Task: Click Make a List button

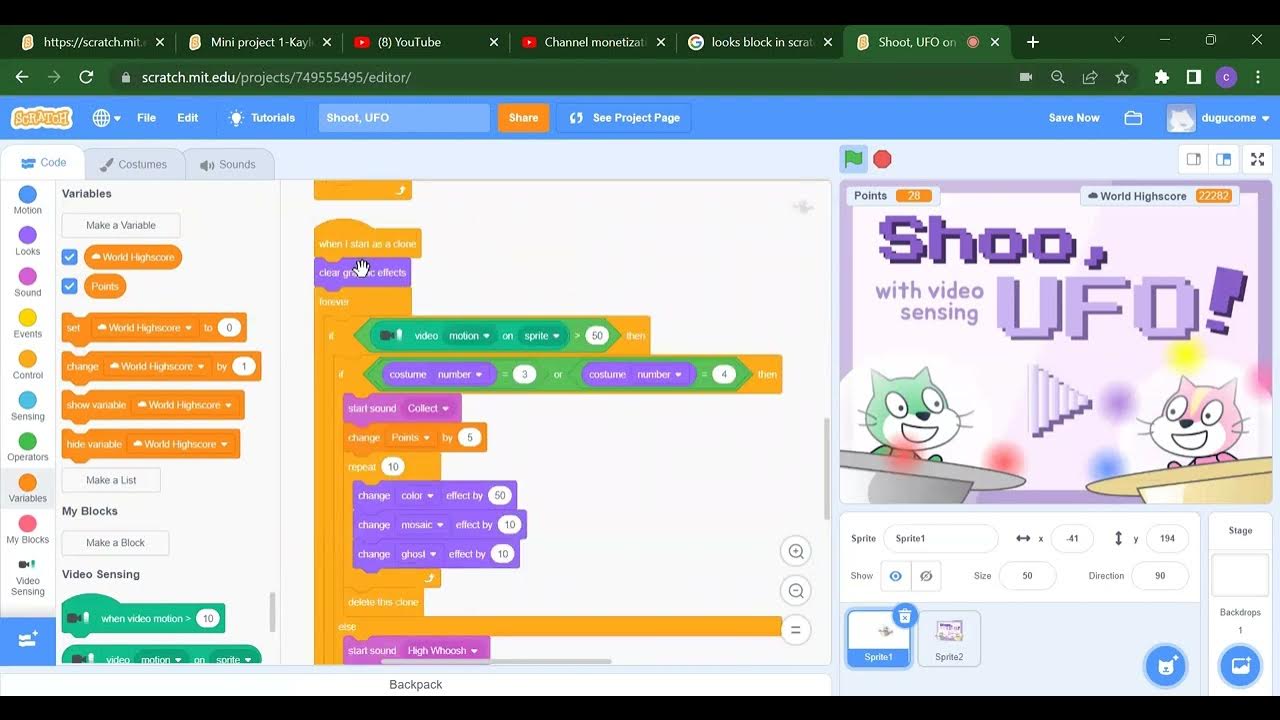Action: tap(111, 480)
